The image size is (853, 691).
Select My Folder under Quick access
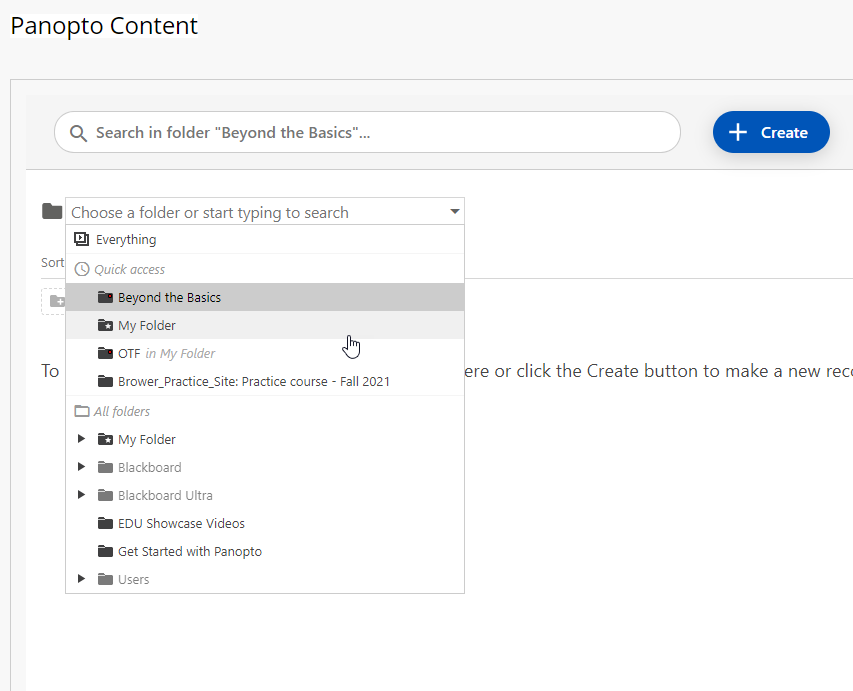pyautogui.click(x=265, y=325)
